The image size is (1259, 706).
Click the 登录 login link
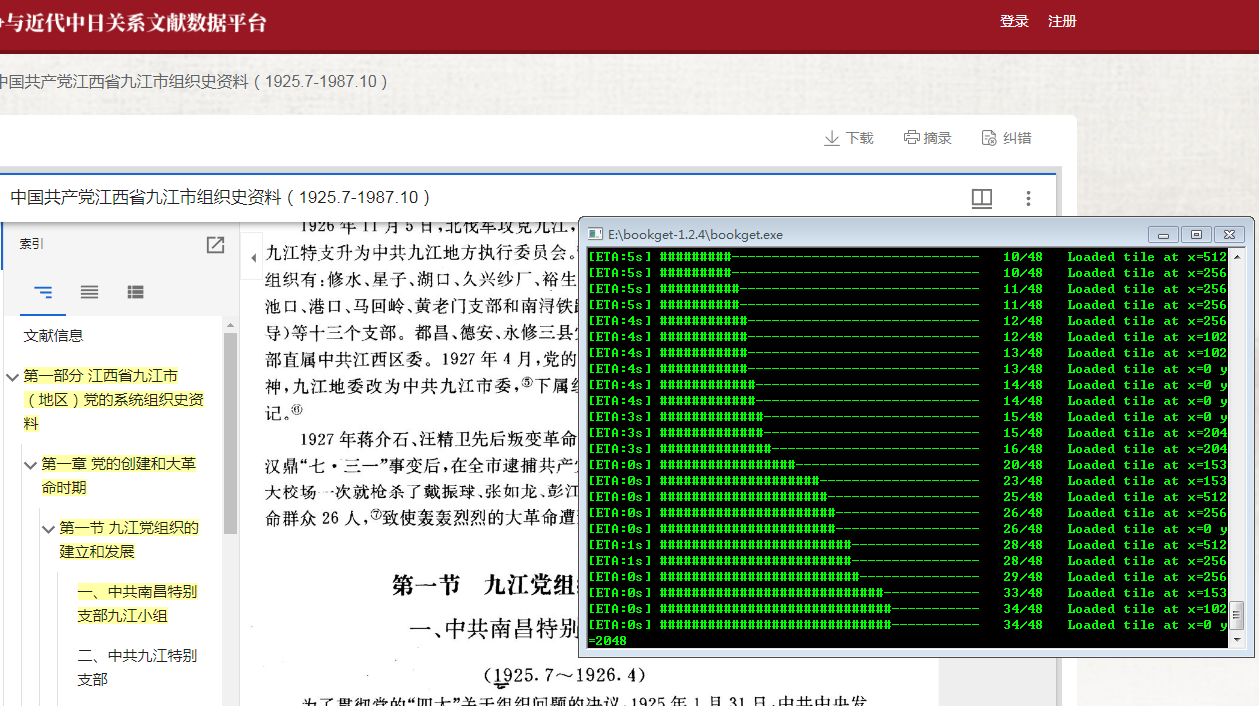click(1014, 21)
